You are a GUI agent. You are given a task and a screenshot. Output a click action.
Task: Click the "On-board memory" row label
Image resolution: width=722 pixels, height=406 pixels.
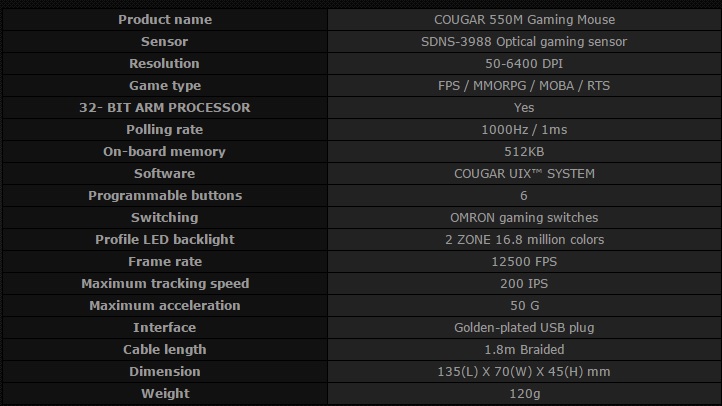[165, 152]
